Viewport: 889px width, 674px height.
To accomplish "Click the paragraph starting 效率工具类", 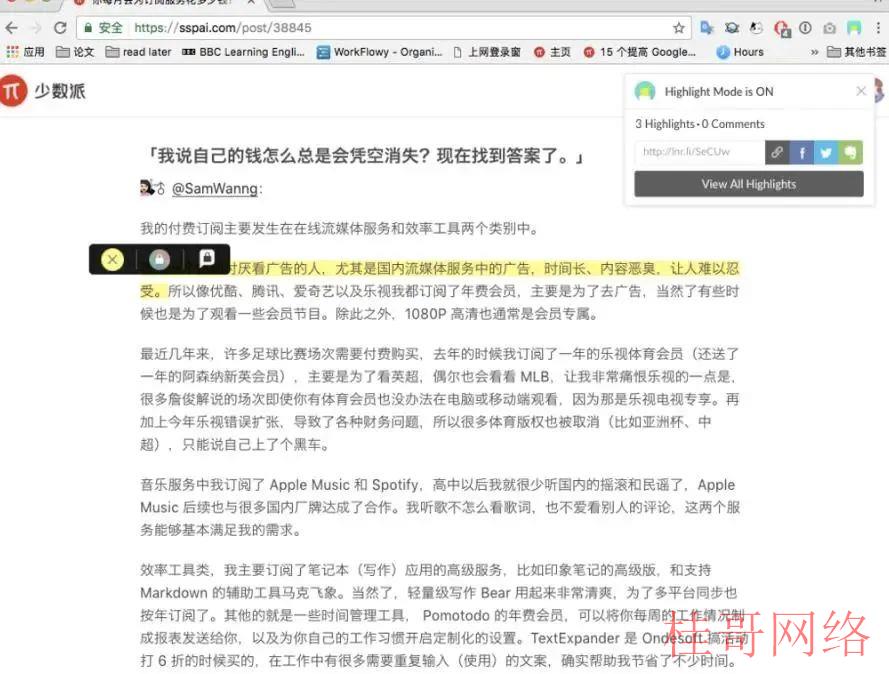I will coord(442,615).
